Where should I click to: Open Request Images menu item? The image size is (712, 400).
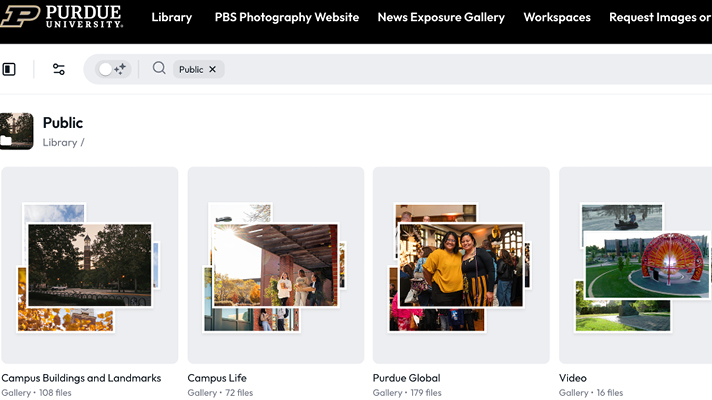point(660,17)
